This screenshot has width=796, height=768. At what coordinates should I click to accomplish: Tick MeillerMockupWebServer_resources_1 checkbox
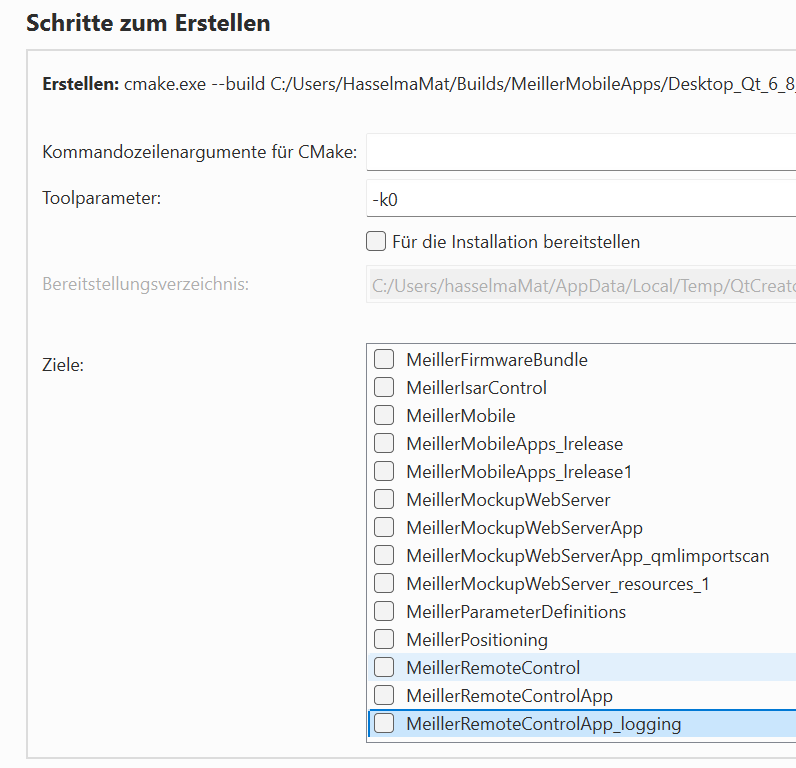384,583
